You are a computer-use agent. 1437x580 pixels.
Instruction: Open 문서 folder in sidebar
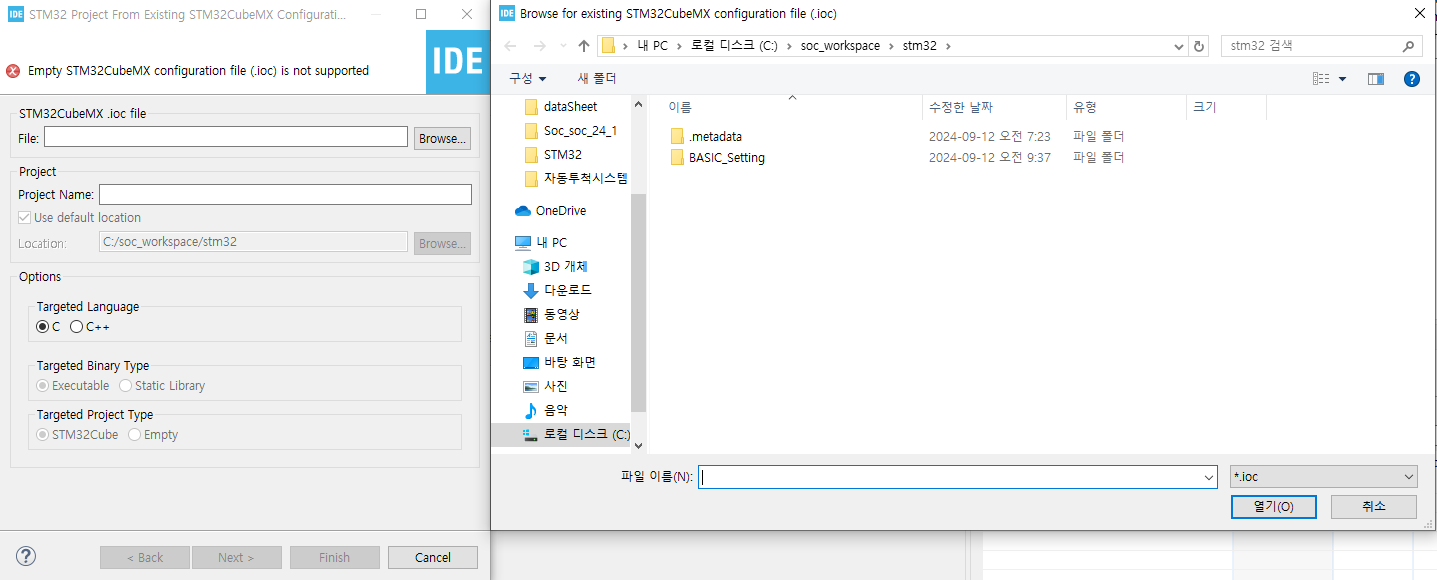[x=546, y=339]
